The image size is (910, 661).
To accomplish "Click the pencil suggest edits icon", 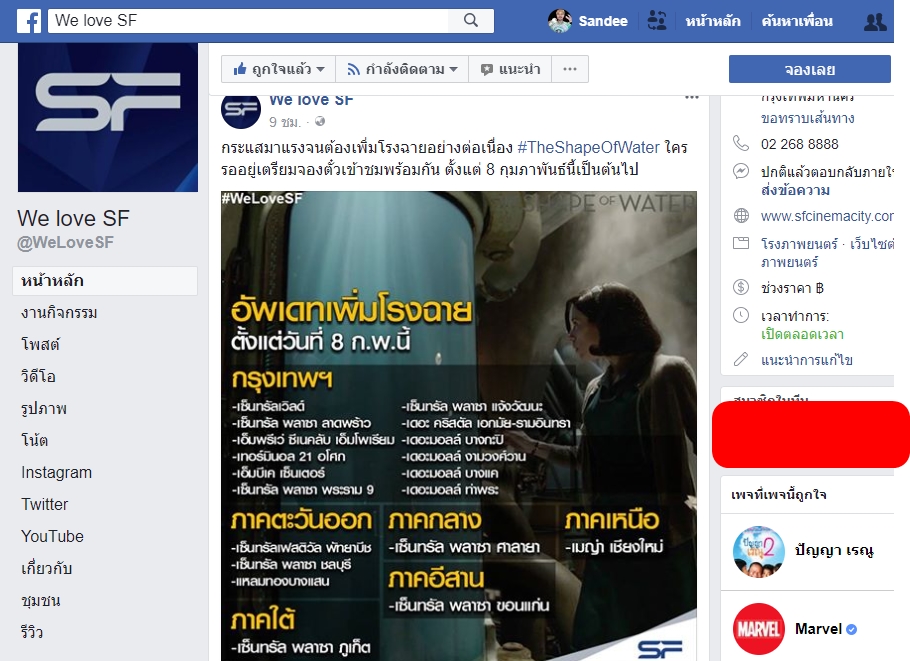I will point(741,359).
